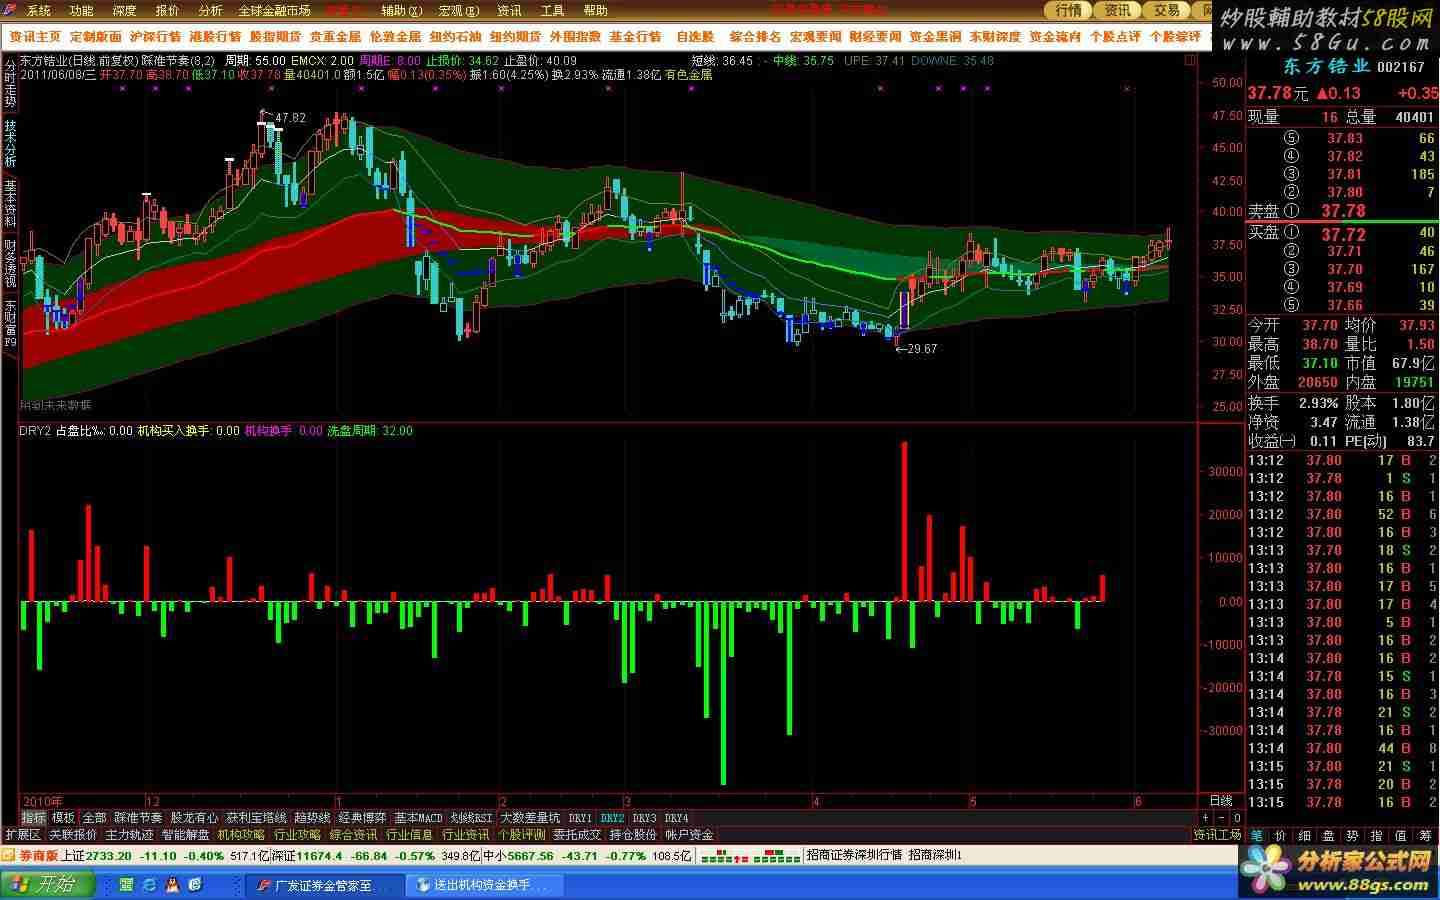Image resolution: width=1440 pixels, height=900 pixels.
Task: Click 资讯工场 button at bottom right
Action: pos(1217,834)
